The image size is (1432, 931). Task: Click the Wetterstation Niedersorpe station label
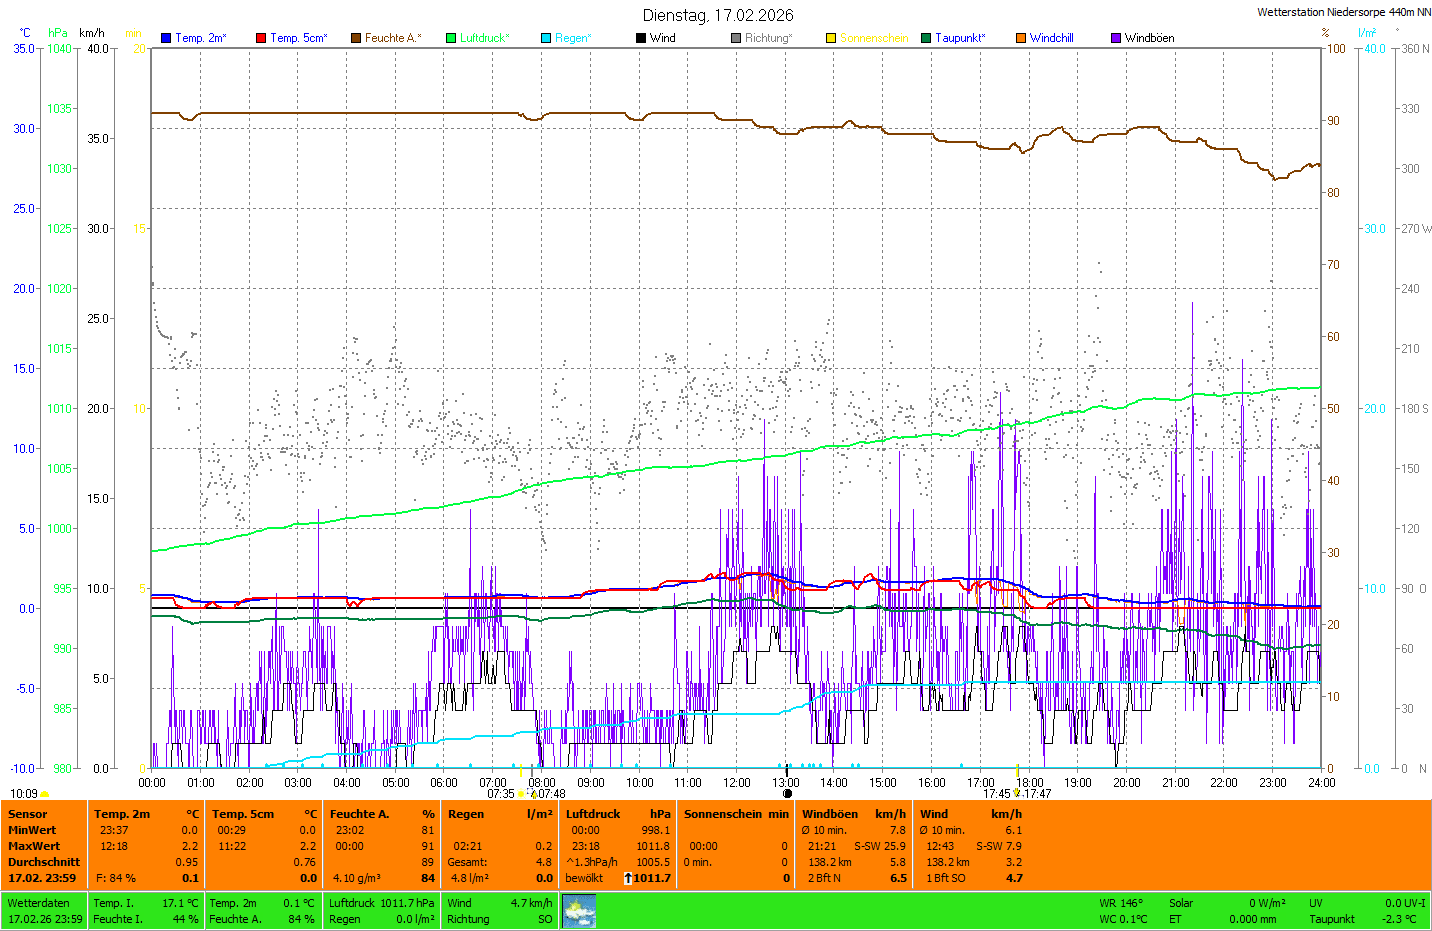[1343, 12]
